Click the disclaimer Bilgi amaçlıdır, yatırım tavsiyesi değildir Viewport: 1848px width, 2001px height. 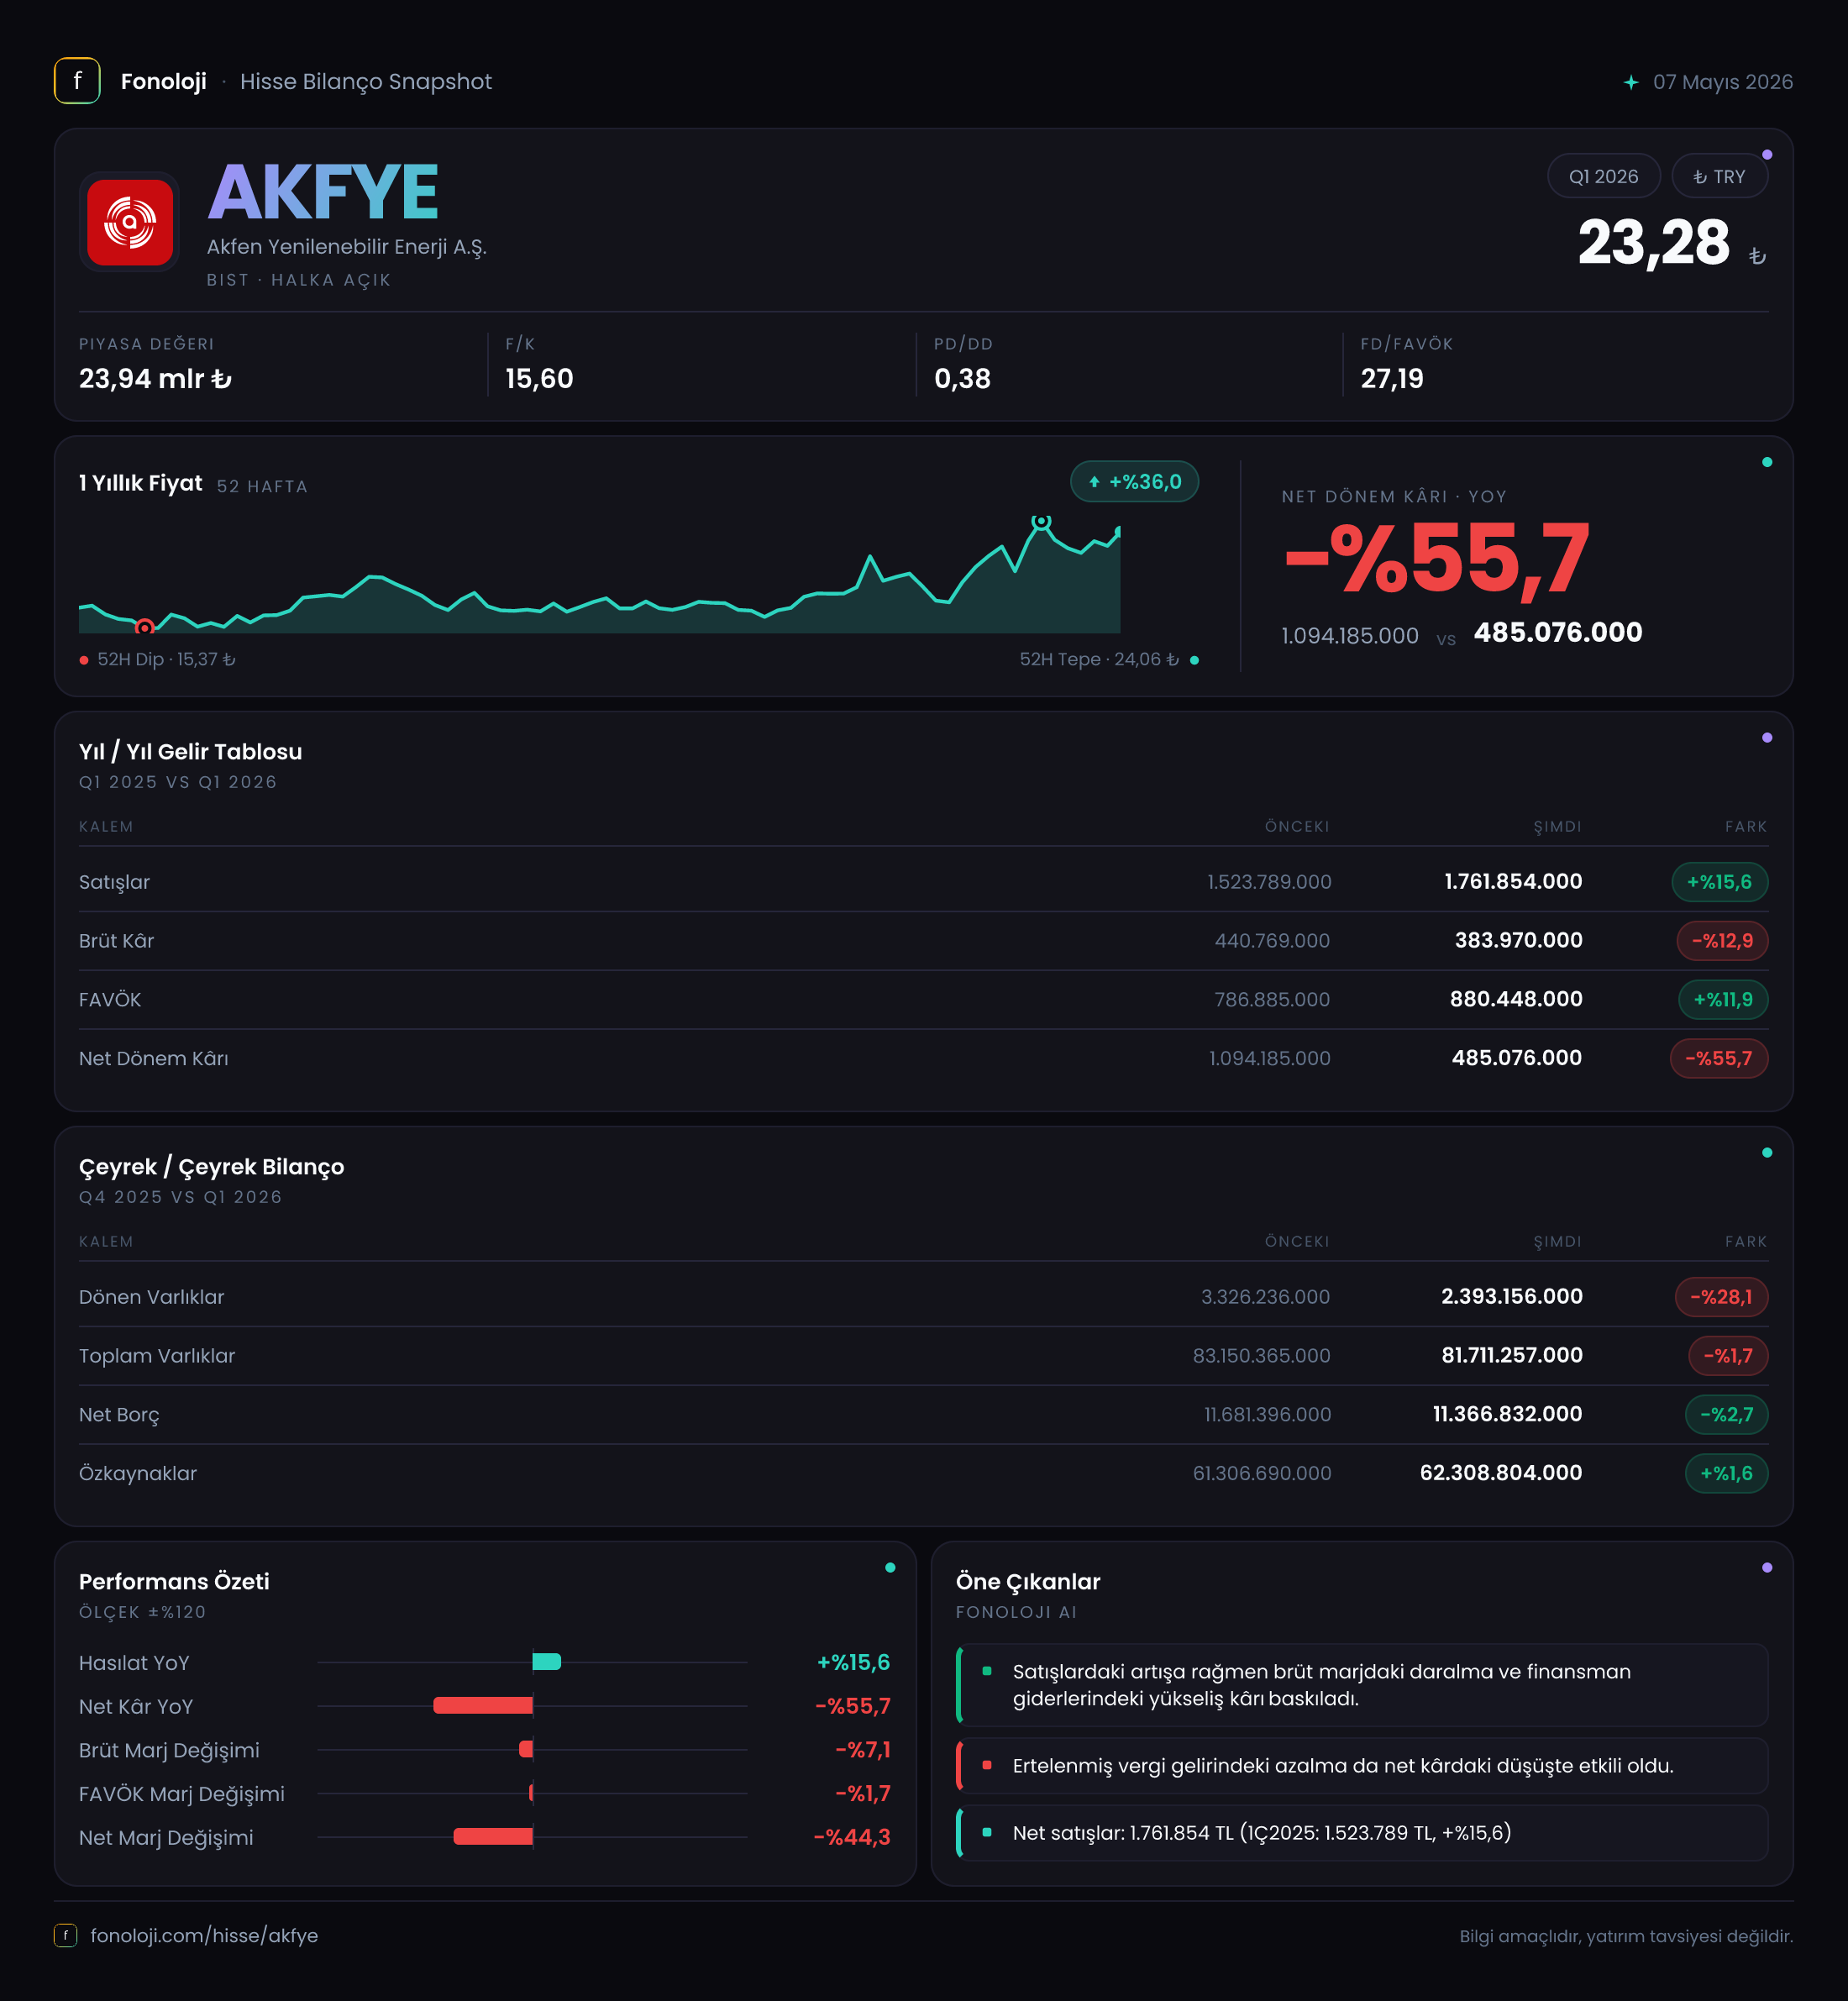point(1626,1936)
